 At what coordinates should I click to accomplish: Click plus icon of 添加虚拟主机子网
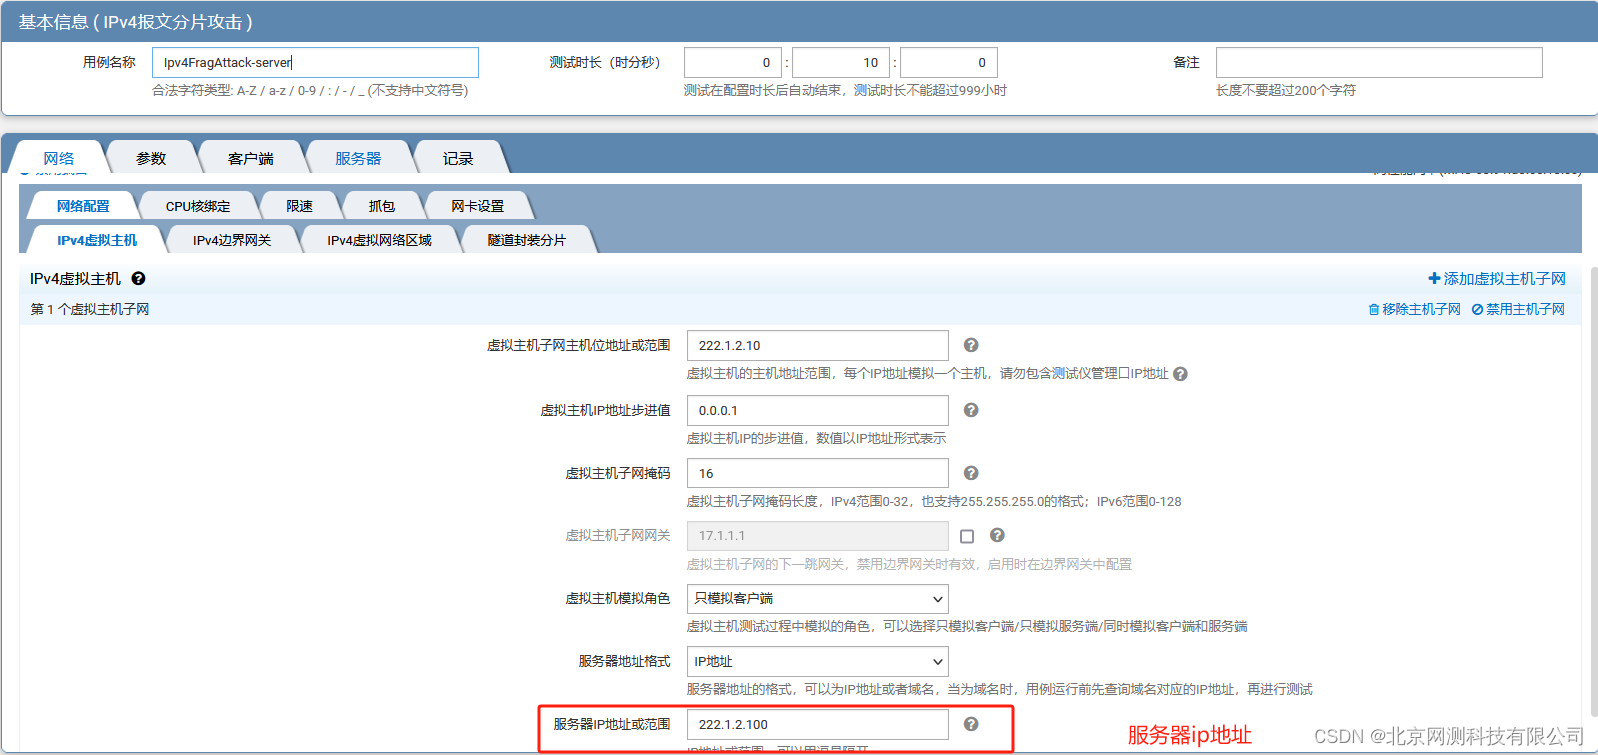tap(1434, 279)
